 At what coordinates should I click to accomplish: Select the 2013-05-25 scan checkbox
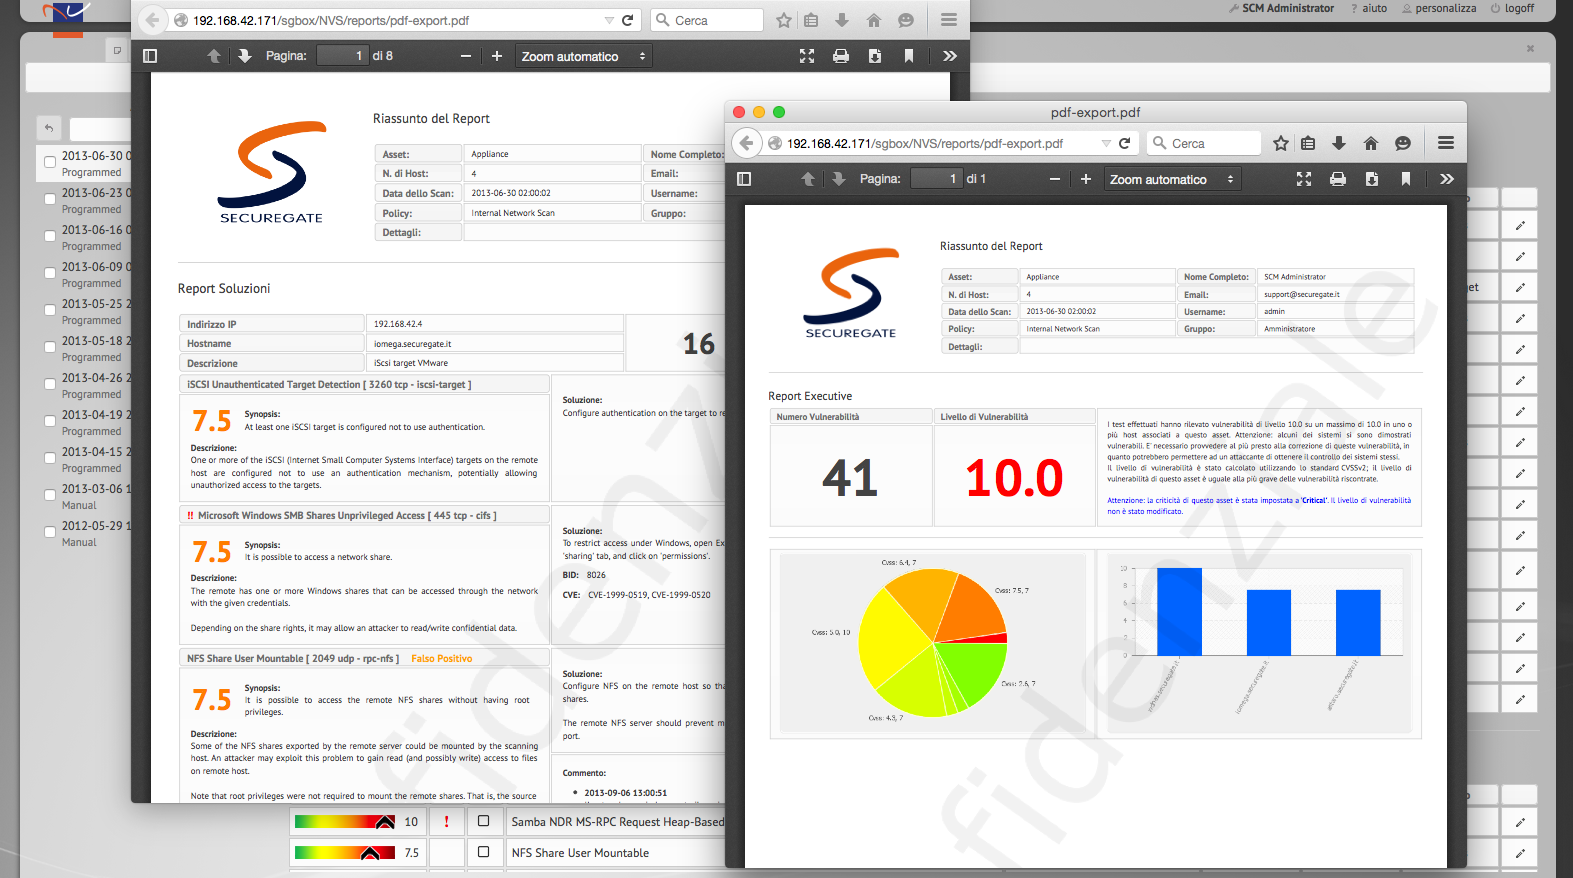click(x=50, y=309)
